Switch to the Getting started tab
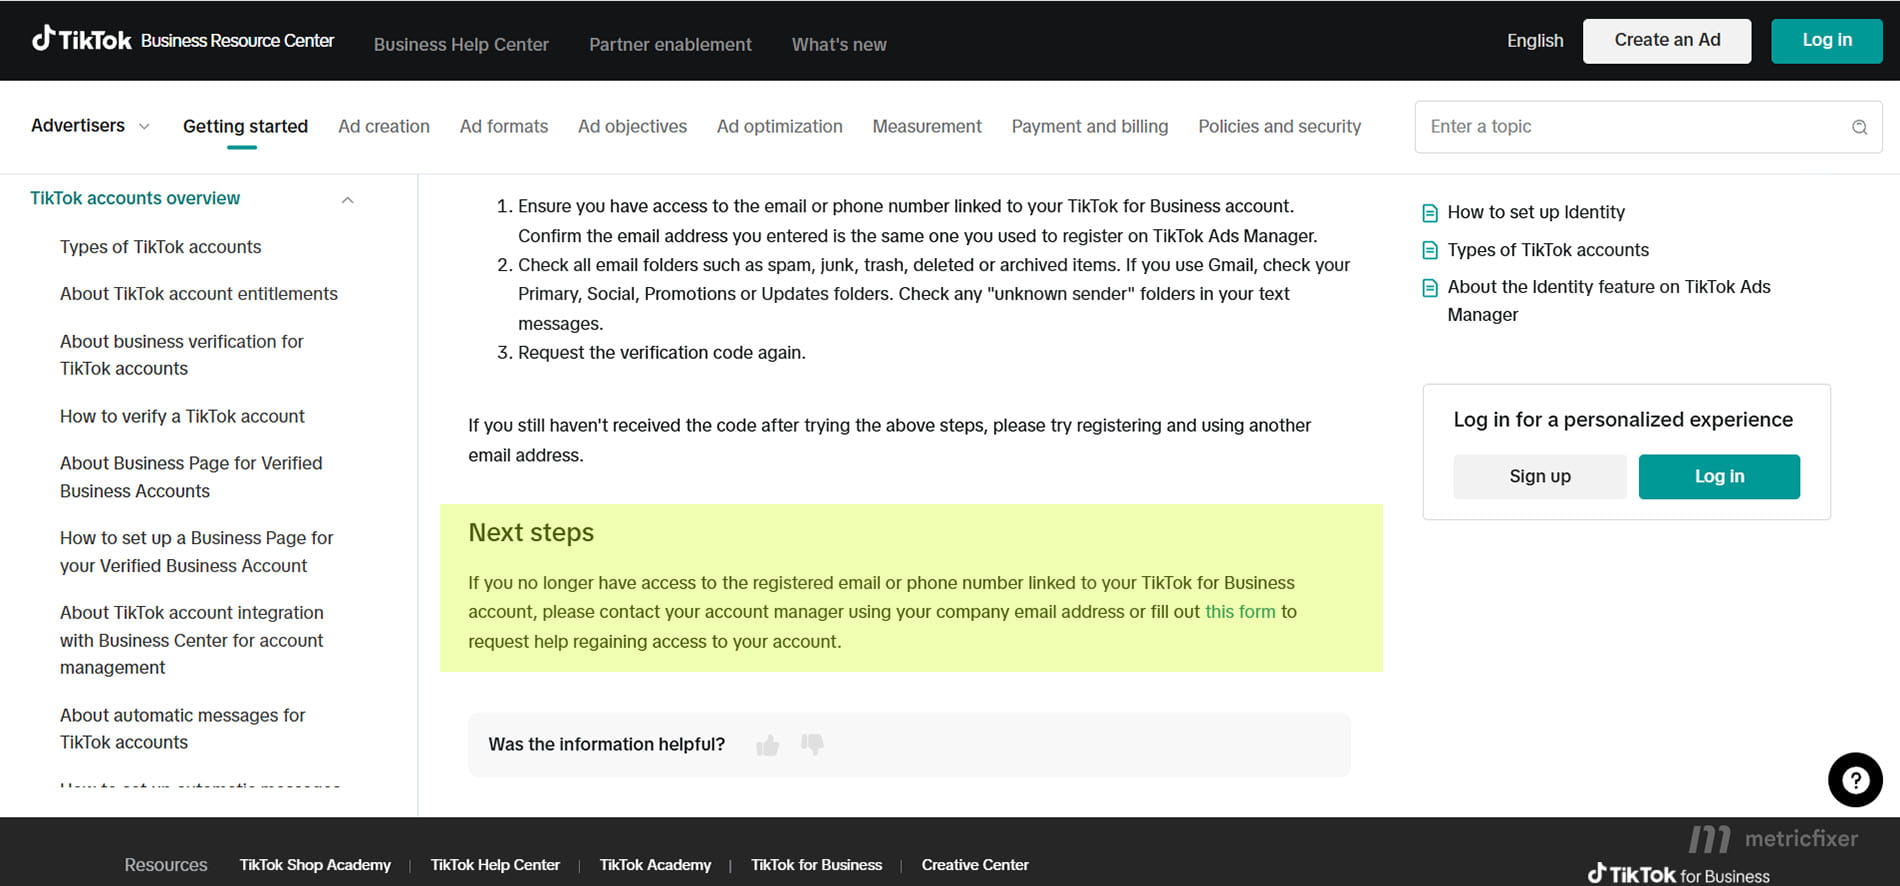1900x886 pixels. (x=245, y=127)
